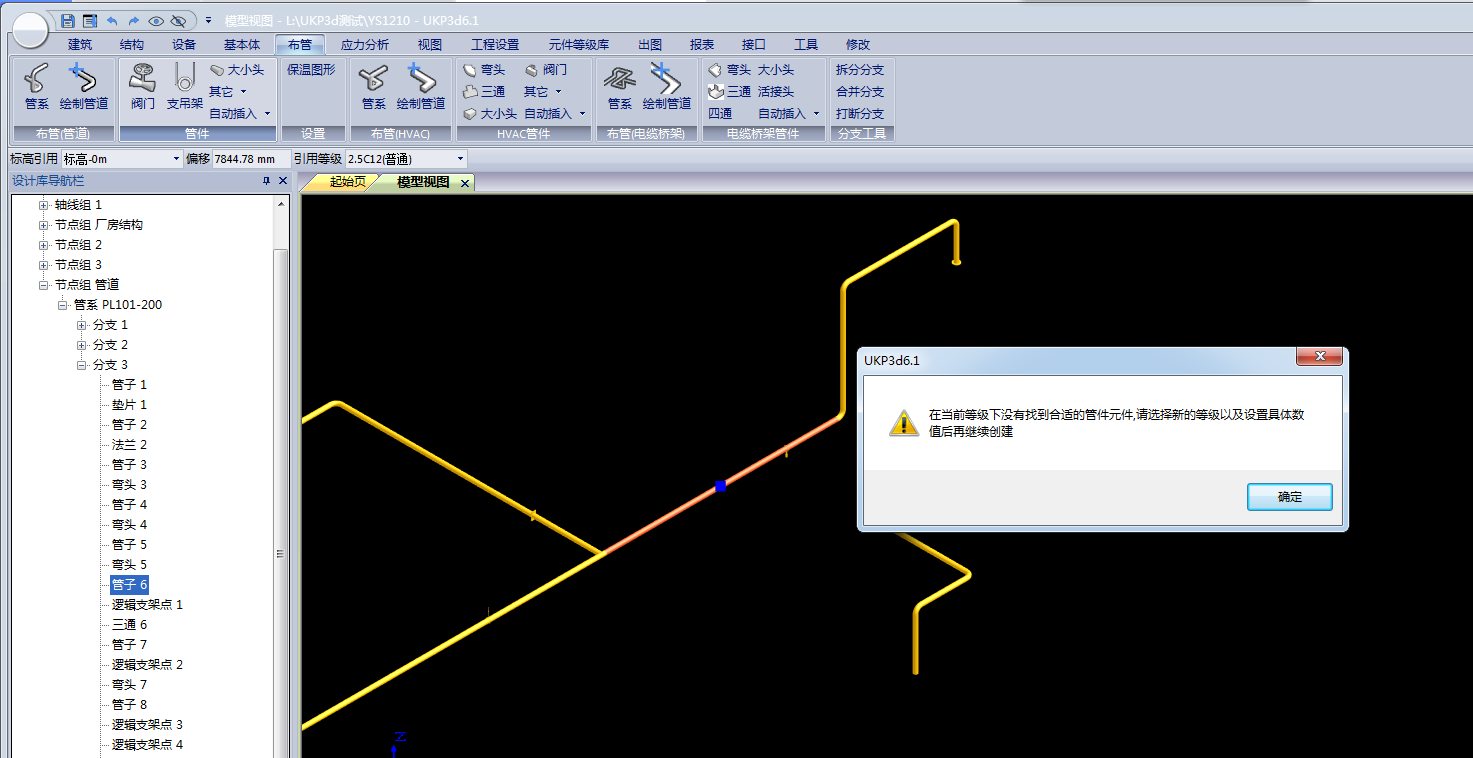Click the crossed-out eye hide icon
Screen dimensions: 1473x758
click(x=179, y=20)
